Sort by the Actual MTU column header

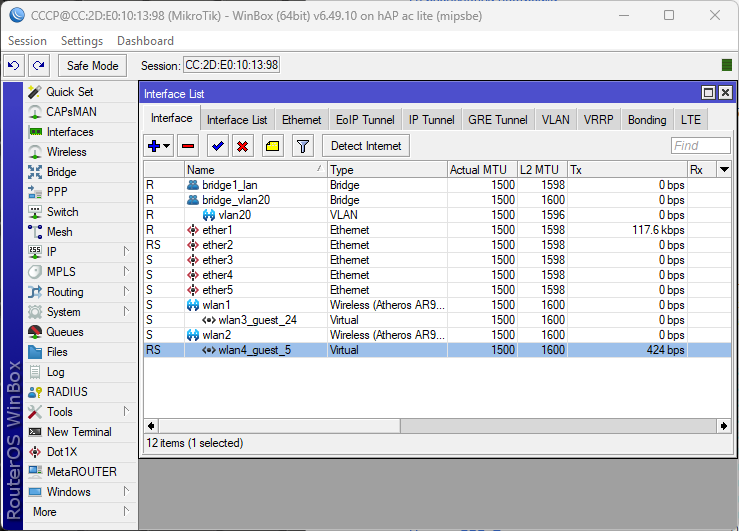[x=482, y=170]
